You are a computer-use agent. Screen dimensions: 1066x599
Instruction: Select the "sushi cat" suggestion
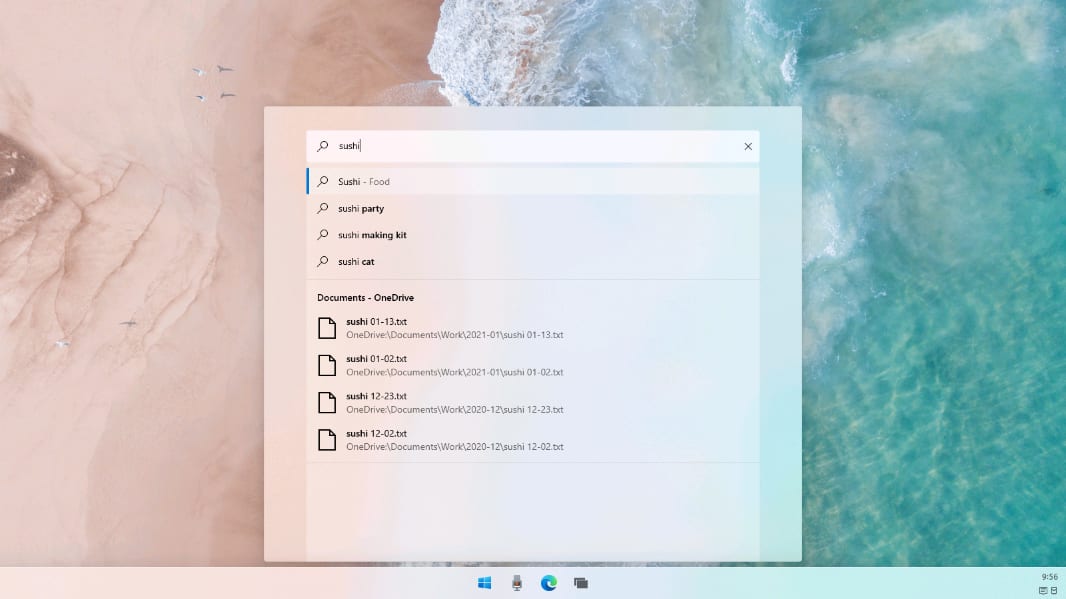pyautogui.click(x=356, y=262)
